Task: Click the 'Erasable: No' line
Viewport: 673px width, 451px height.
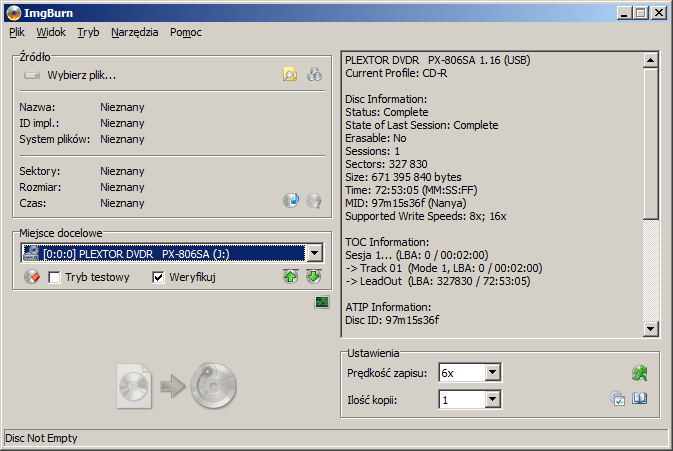Action: (x=376, y=138)
